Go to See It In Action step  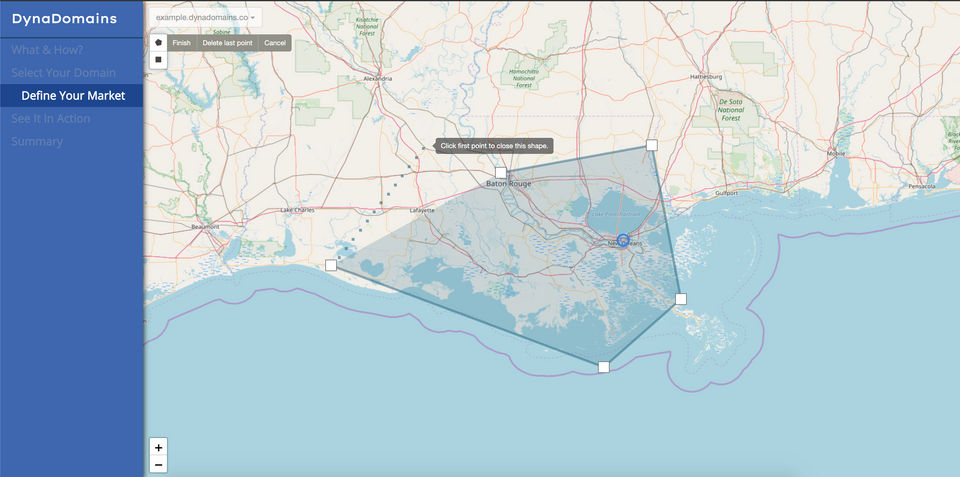point(50,118)
